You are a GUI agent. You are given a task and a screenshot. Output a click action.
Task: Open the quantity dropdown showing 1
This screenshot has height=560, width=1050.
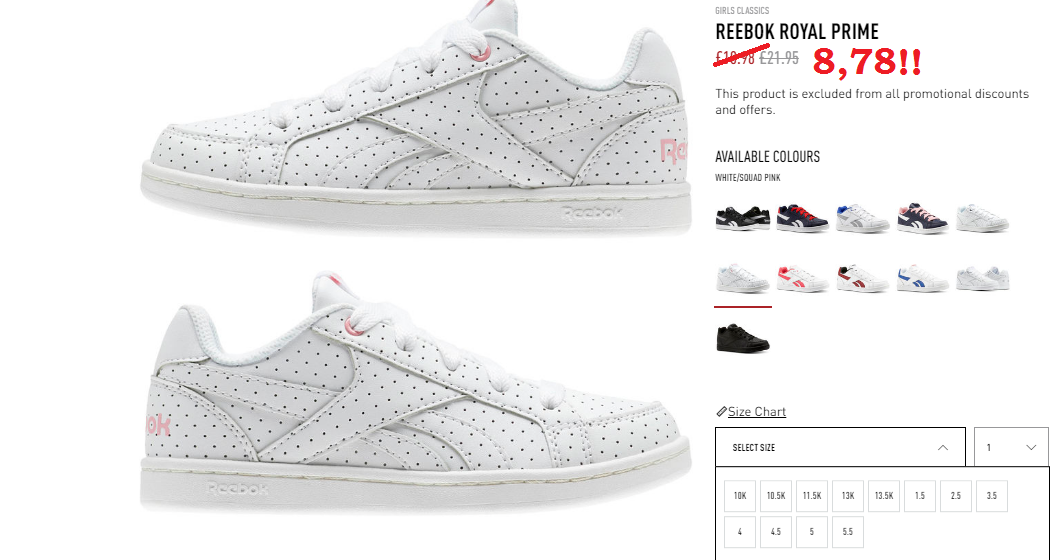tap(1011, 447)
